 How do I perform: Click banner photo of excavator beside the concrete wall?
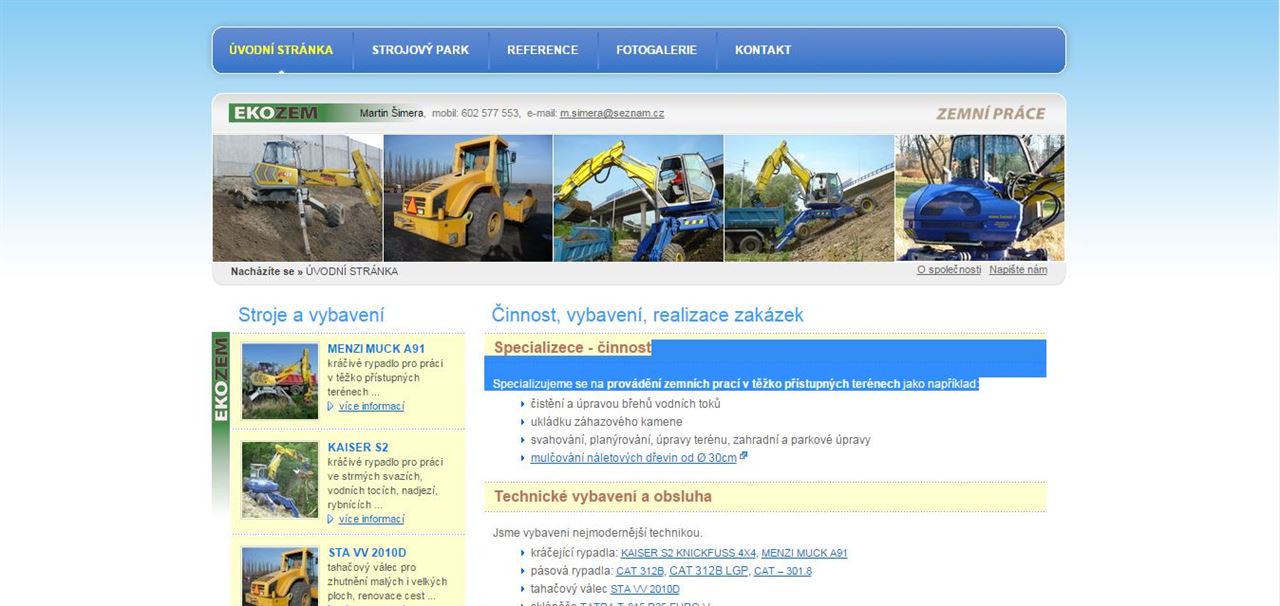[298, 198]
